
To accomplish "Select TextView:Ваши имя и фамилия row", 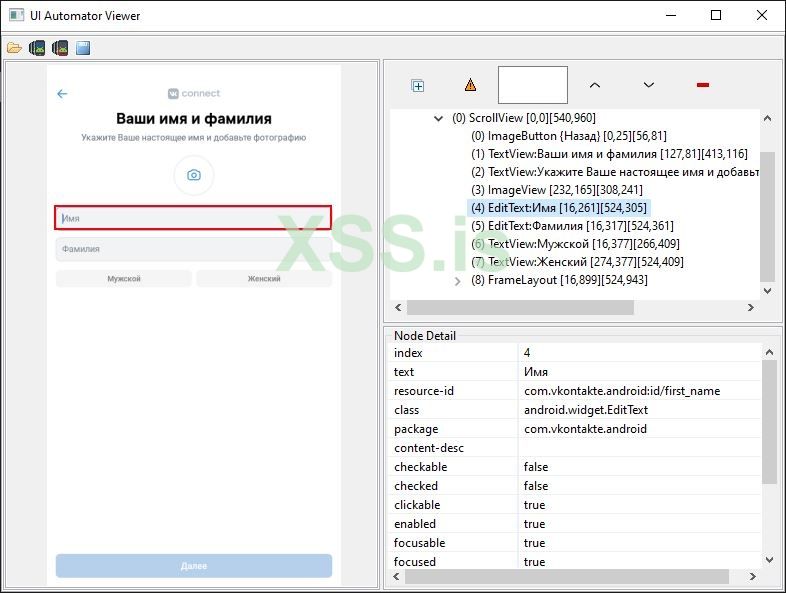I will tap(609, 154).
